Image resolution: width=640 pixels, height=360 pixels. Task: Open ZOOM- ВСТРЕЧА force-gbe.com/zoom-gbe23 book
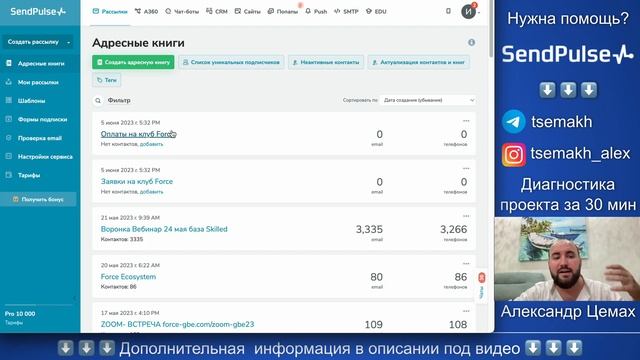[177, 324]
